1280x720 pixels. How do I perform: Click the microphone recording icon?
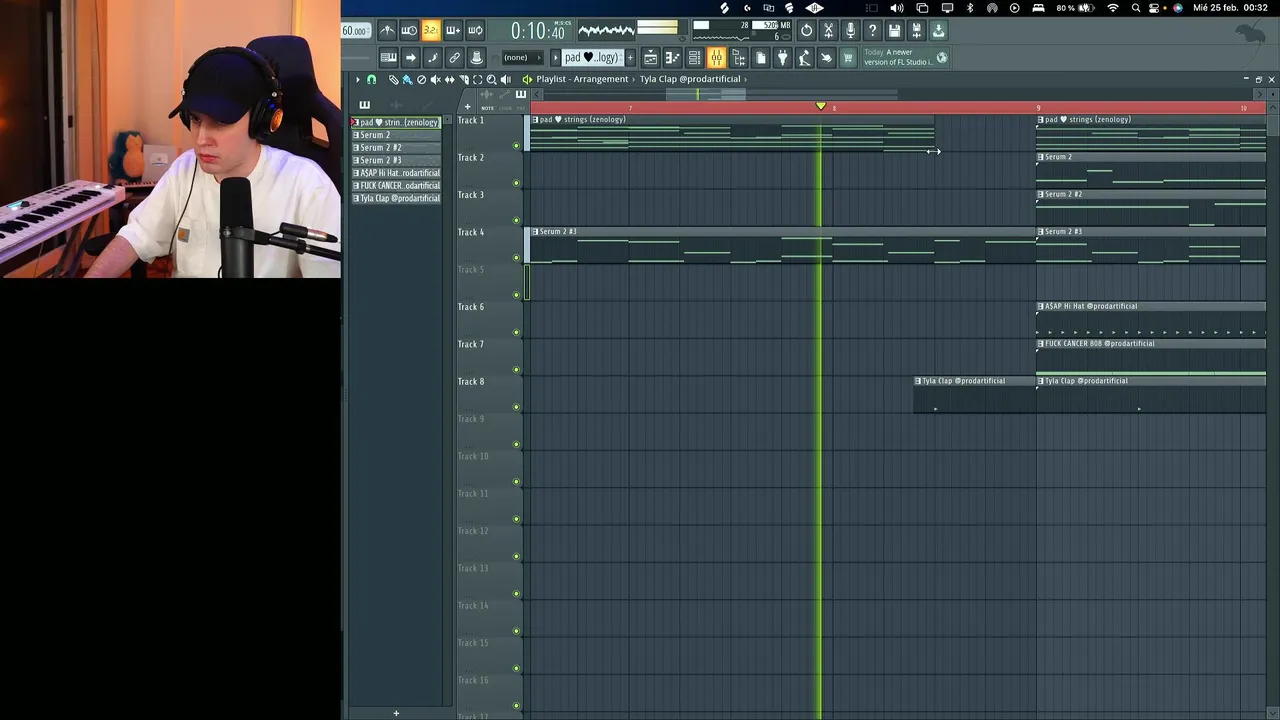pos(850,30)
